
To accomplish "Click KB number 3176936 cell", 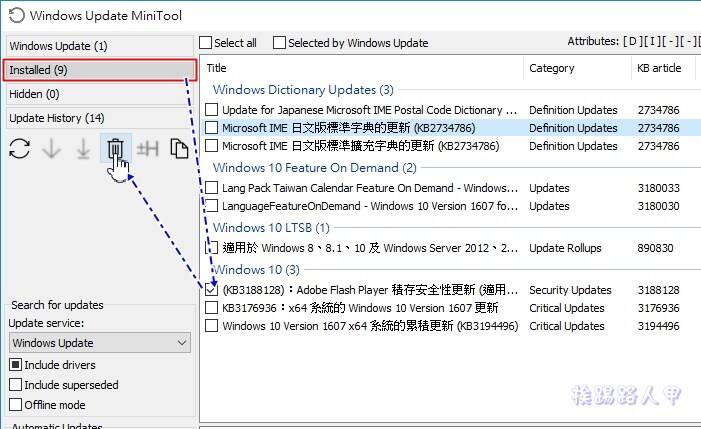I will [x=659, y=308].
